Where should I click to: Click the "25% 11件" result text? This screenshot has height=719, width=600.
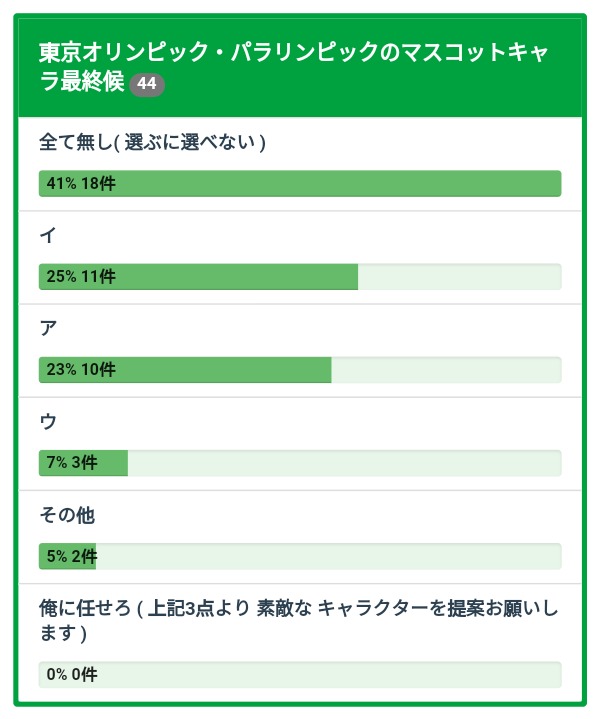click(81, 277)
